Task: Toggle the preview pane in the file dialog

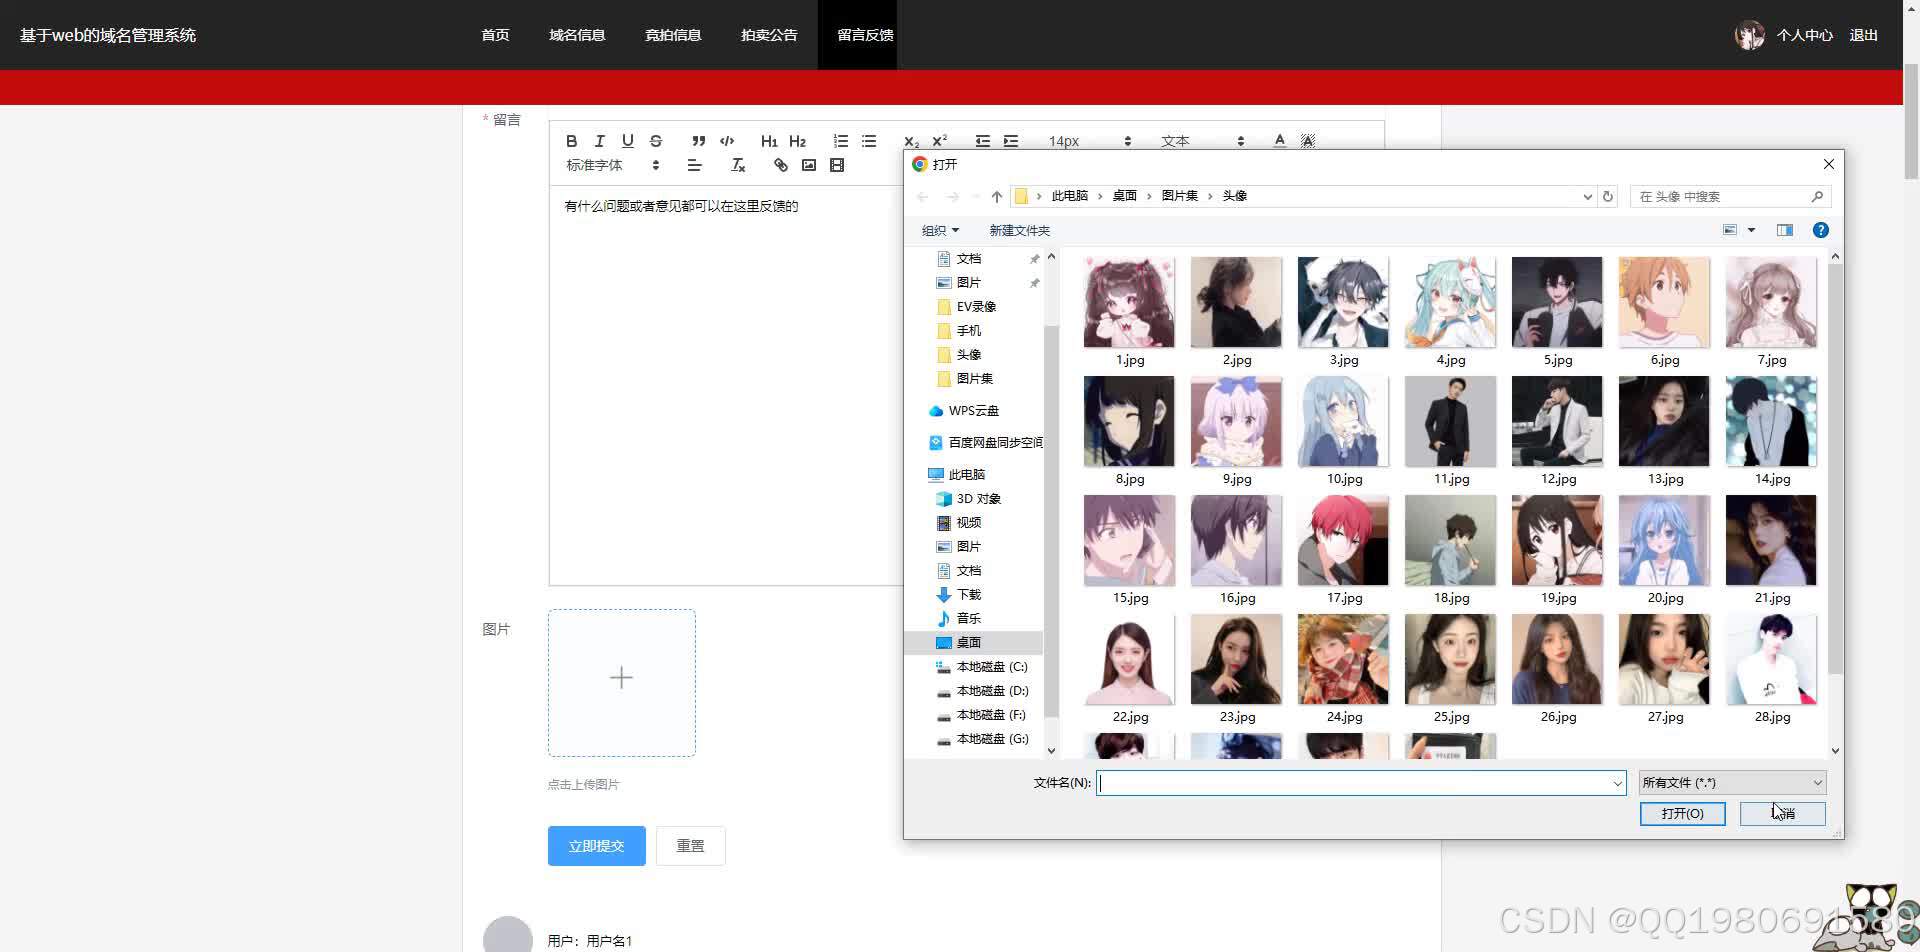Action: 1784,230
